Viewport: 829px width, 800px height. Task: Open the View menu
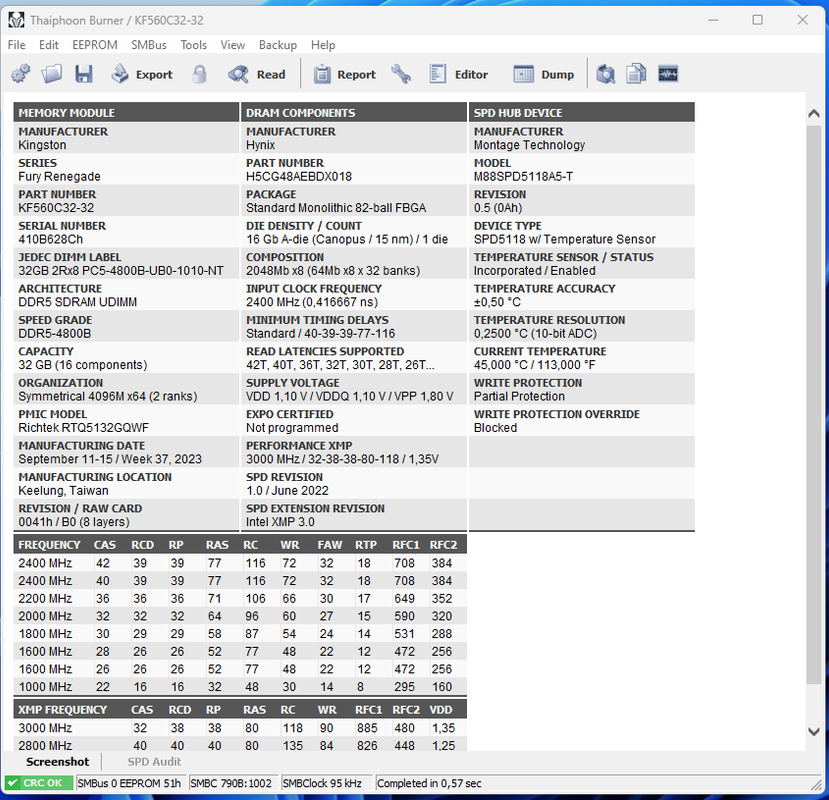(233, 45)
